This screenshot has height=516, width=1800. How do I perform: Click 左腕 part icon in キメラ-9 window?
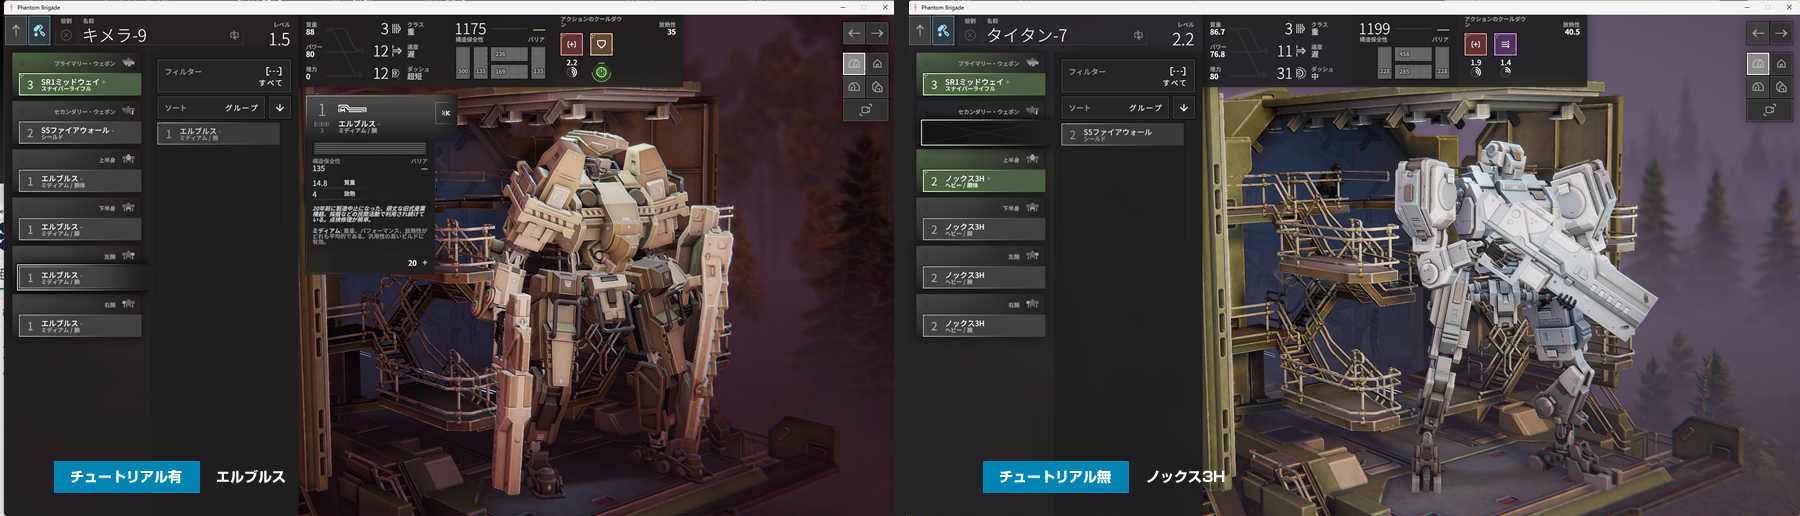[128, 256]
